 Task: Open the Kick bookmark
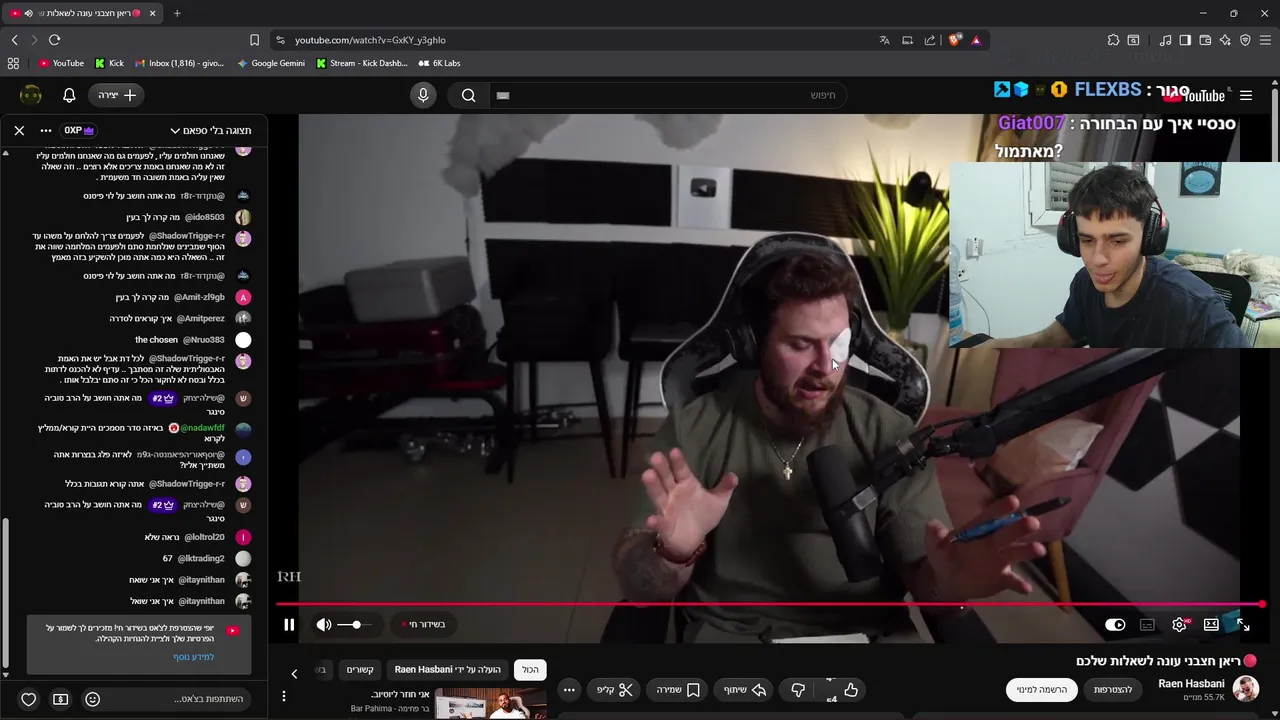coord(109,63)
